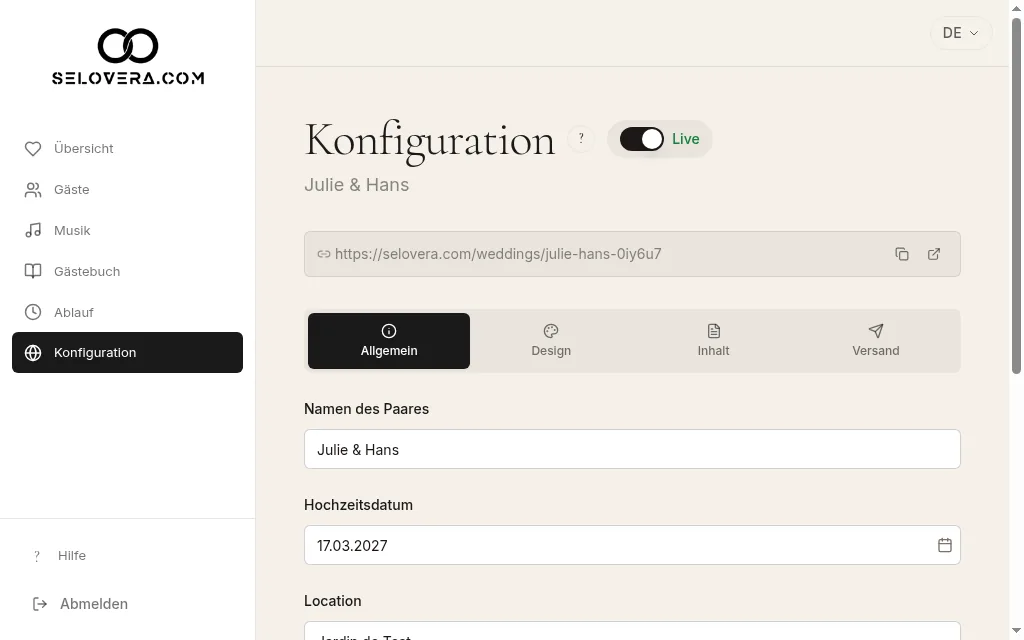
Task: Click the heart icon beside Übersicht
Action: tap(33, 149)
